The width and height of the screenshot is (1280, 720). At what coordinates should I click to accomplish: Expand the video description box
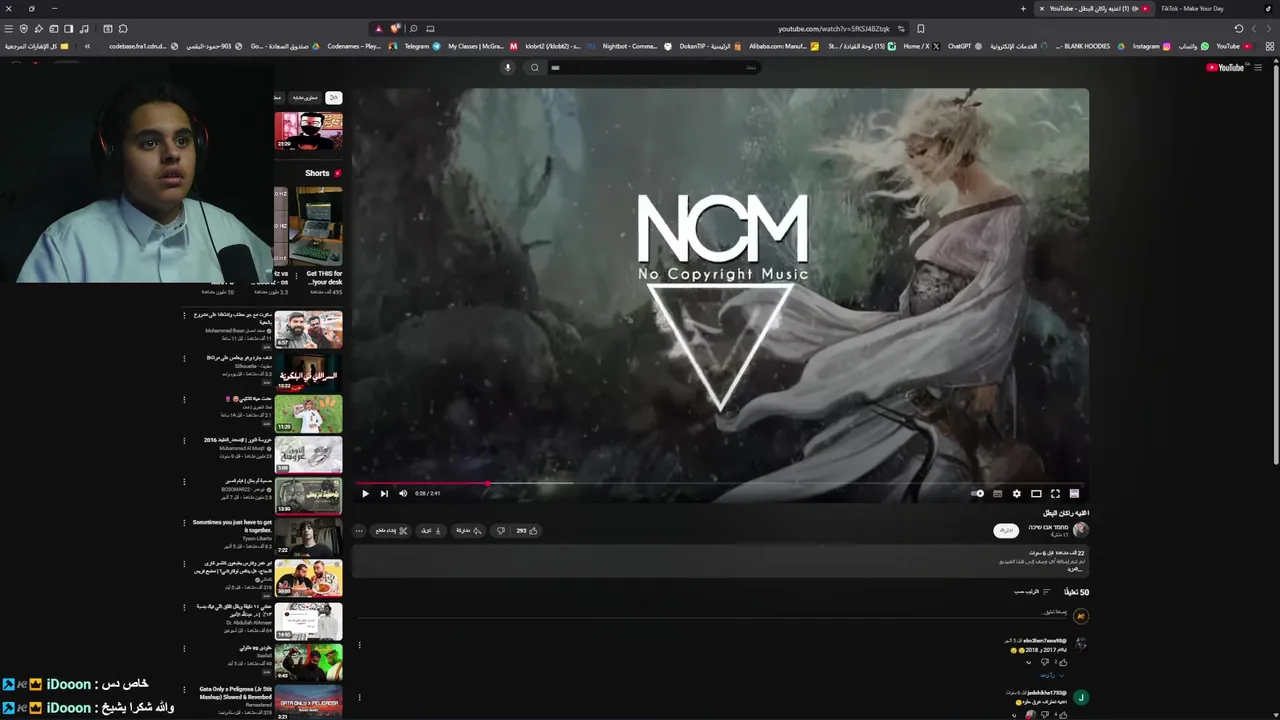tap(720, 561)
